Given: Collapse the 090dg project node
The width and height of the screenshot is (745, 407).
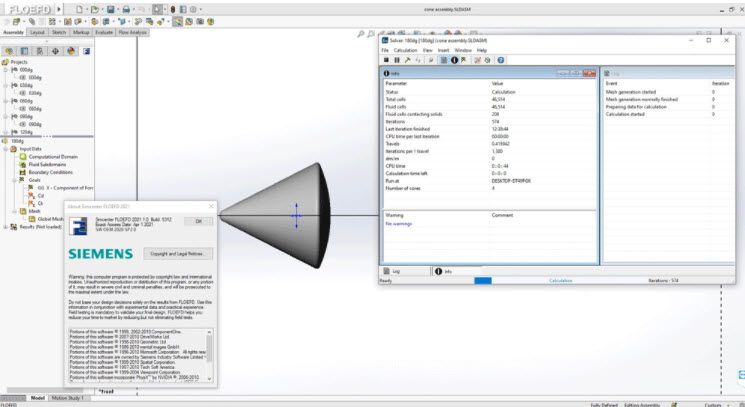Looking at the screenshot, I should click(6, 116).
